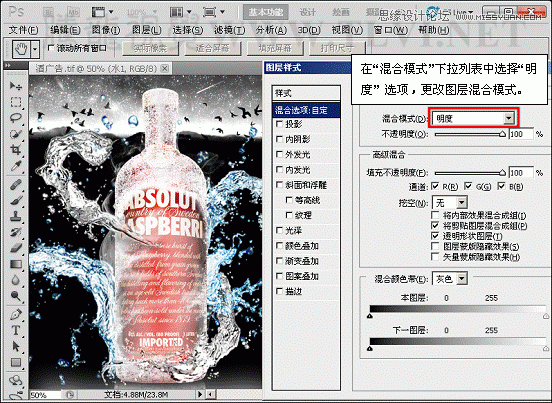Screen dimensions: 552x403
Task: Select the Brush tool
Action: 15,201
